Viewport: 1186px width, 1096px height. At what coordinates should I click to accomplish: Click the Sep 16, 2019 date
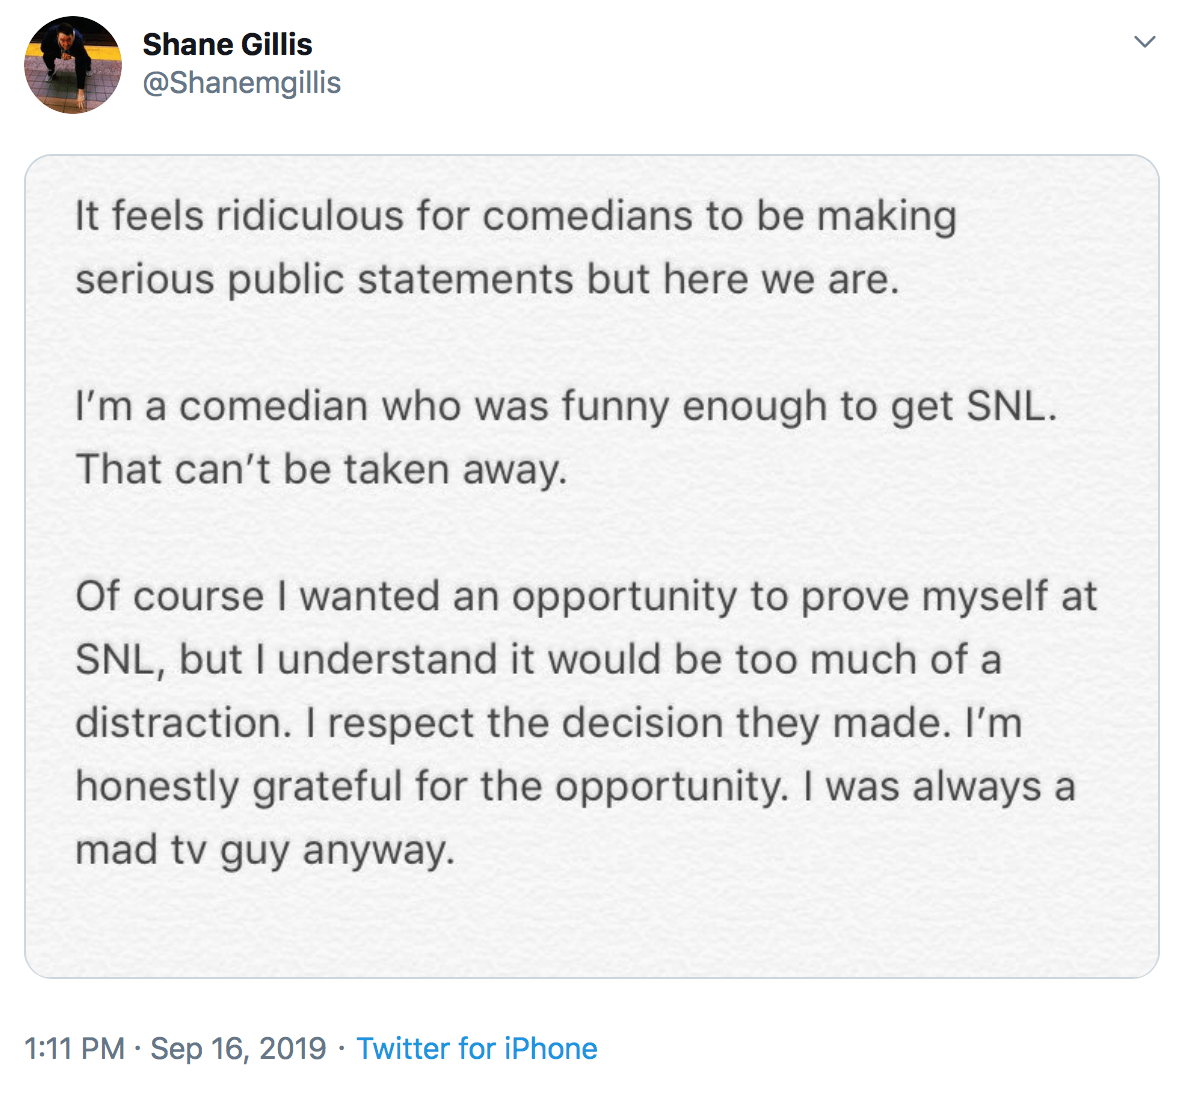click(238, 1048)
